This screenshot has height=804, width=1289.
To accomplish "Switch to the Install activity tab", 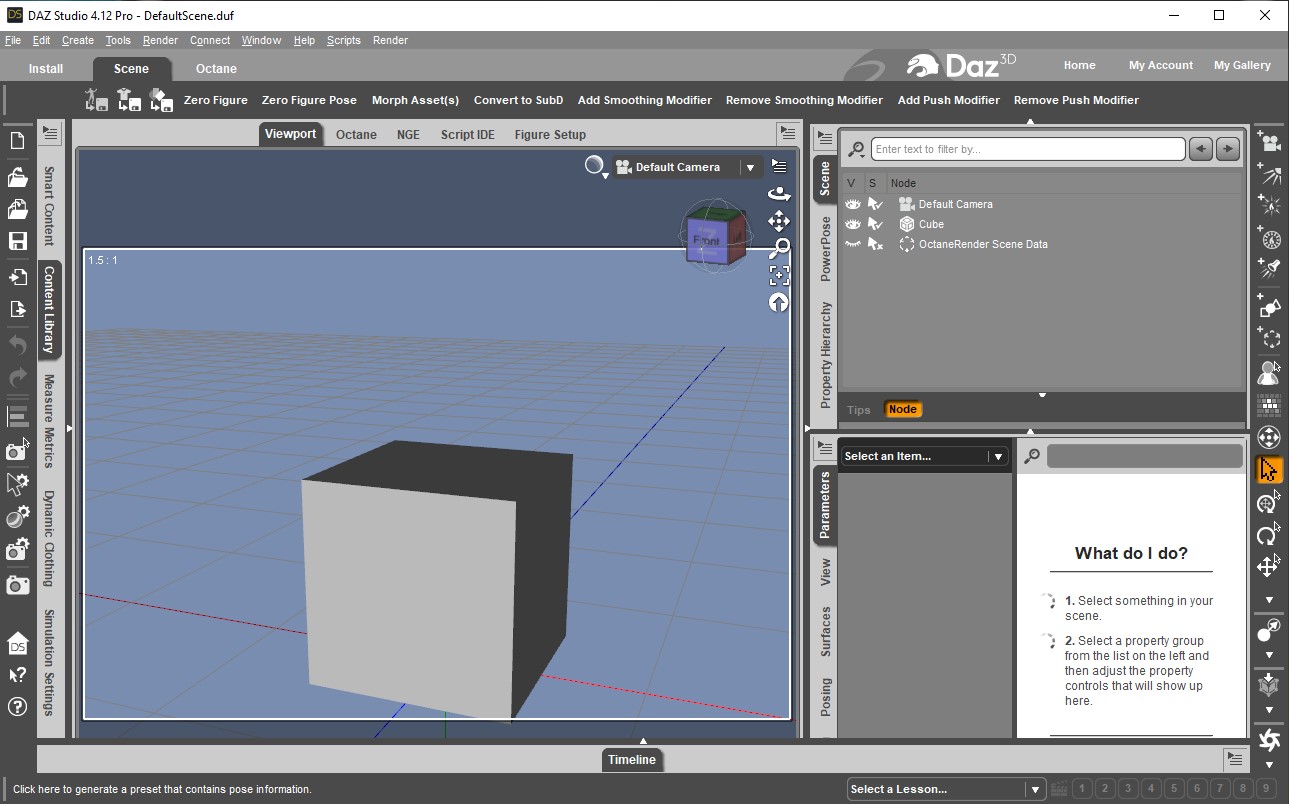I will [46, 69].
